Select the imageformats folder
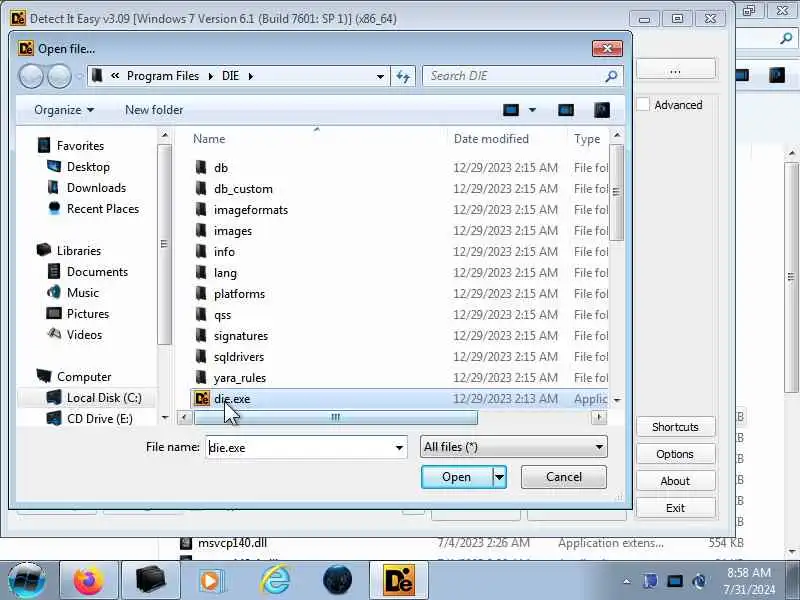Screen dimensions: 800x600 251,210
